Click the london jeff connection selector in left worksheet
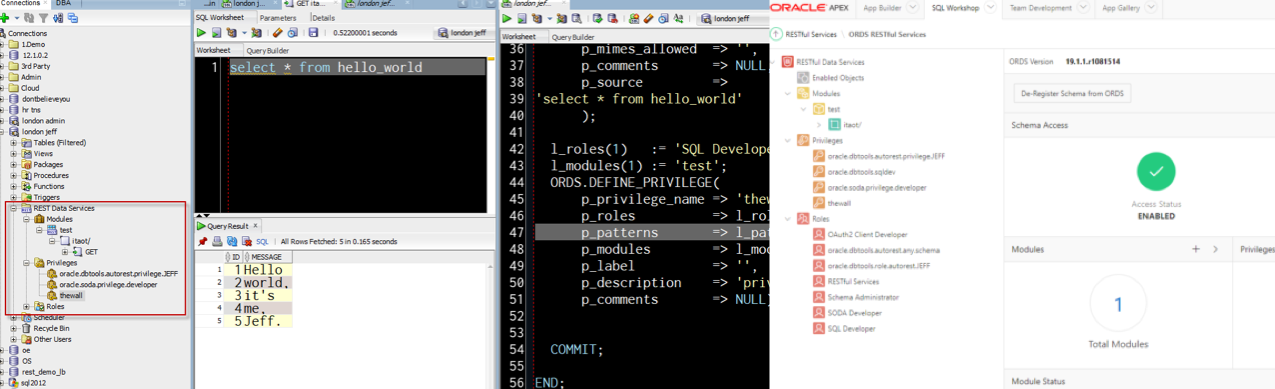1275x389 pixels. coord(463,33)
